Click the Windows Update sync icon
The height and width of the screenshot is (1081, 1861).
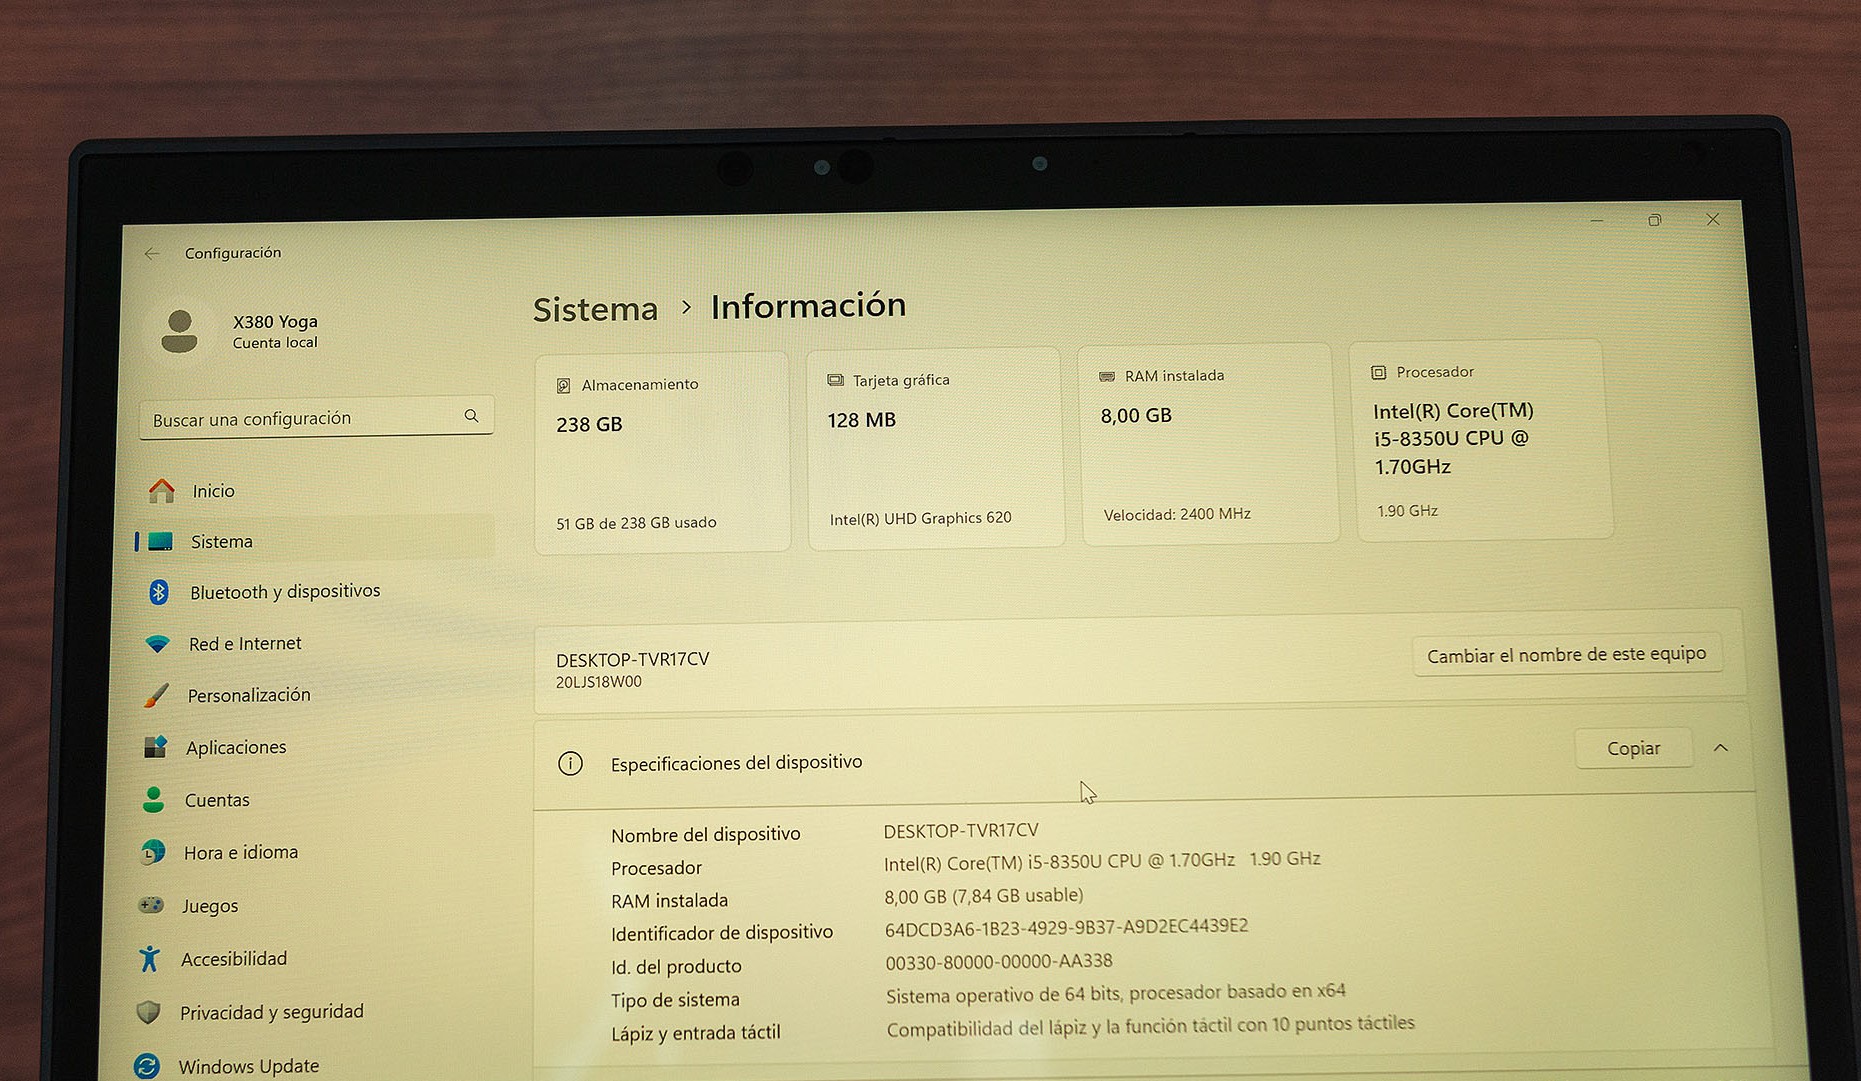click(x=147, y=1066)
